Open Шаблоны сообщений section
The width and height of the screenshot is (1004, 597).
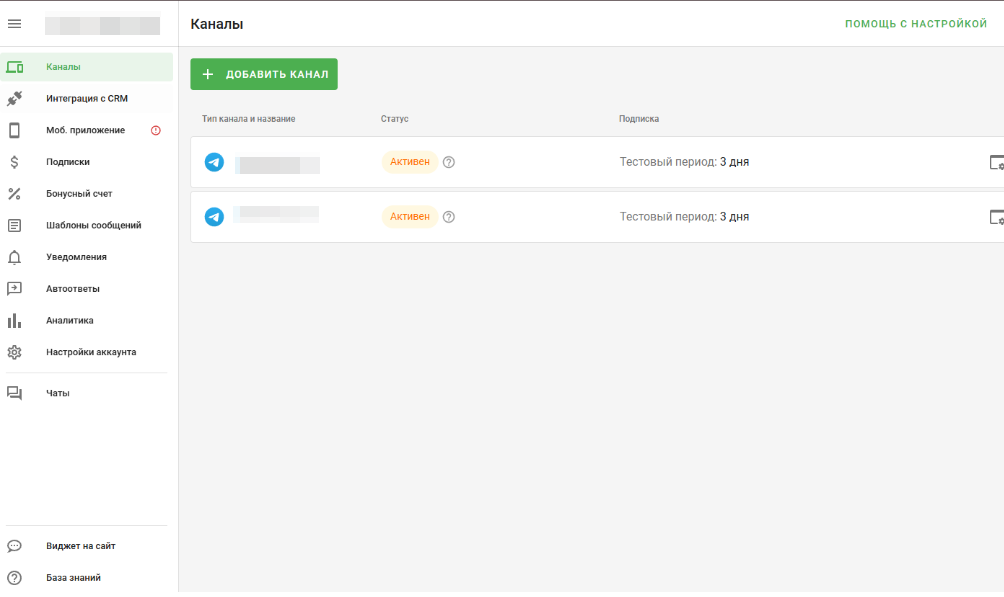[86, 225]
